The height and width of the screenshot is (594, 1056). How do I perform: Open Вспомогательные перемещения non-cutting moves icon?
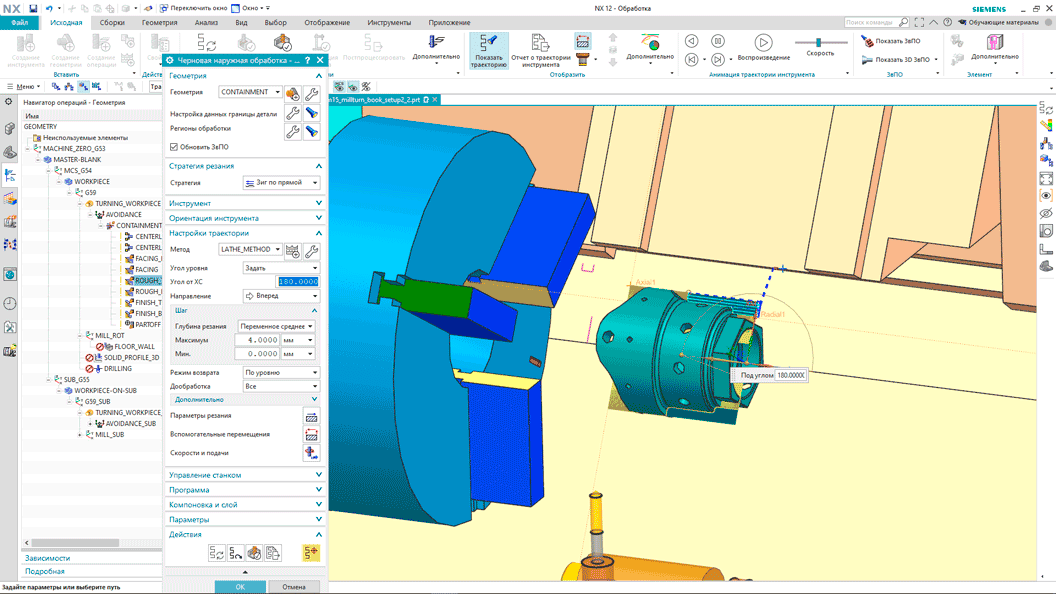[x=311, y=434]
